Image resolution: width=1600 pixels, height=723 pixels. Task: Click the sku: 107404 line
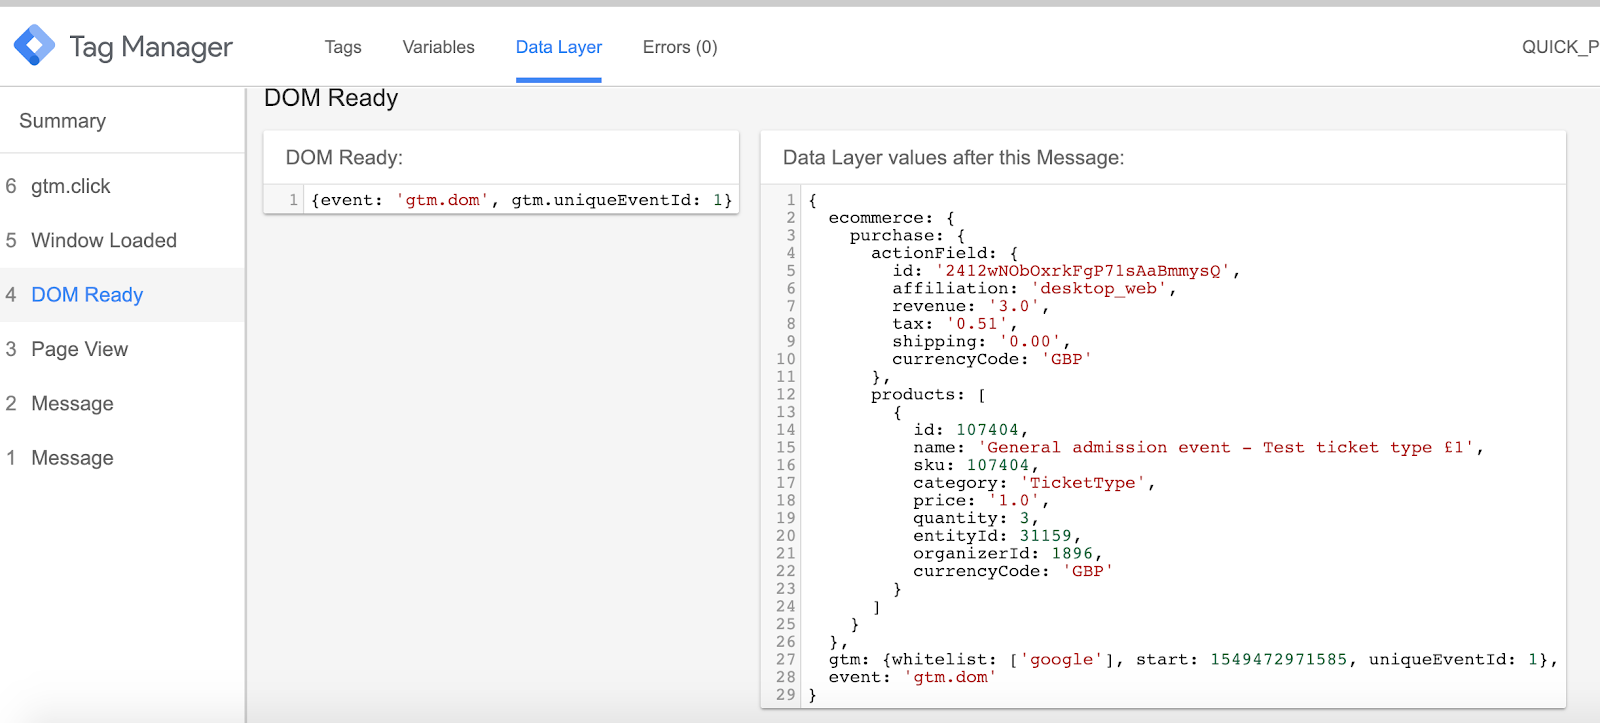click(x=976, y=465)
